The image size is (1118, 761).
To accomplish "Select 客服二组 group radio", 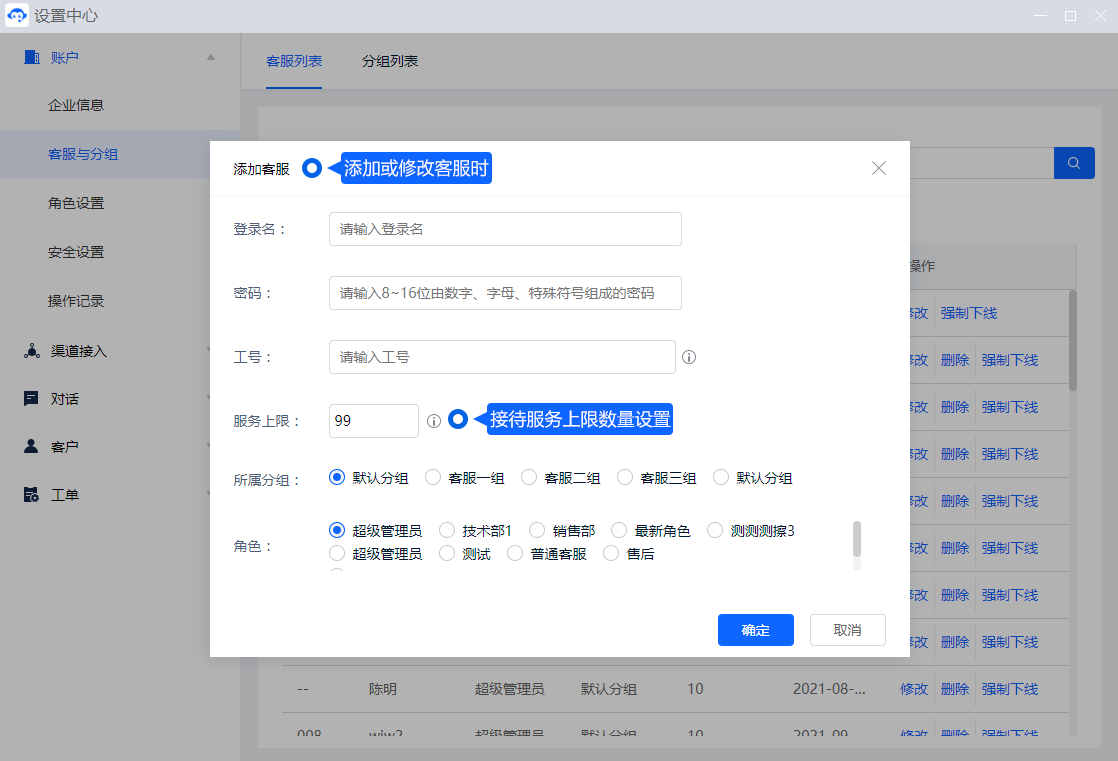I will click(528, 477).
